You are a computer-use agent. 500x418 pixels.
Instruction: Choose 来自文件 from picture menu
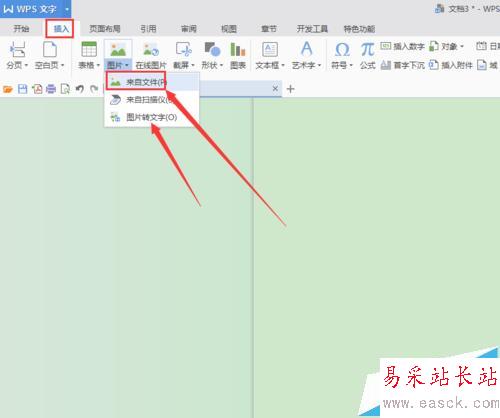(152, 82)
